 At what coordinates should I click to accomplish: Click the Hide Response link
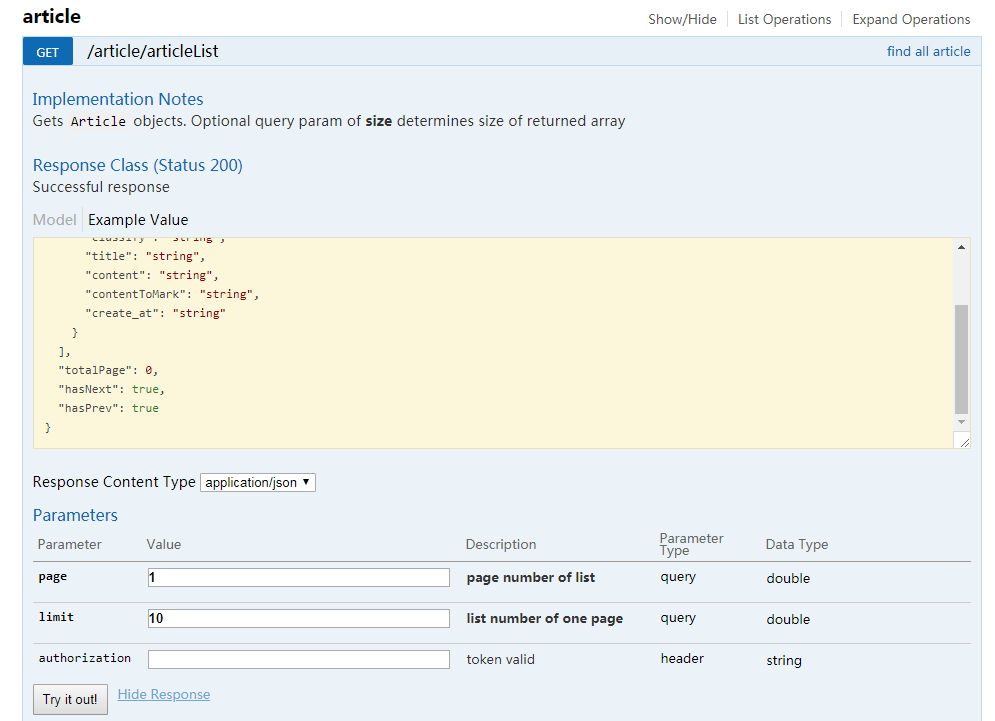coord(164,694)
